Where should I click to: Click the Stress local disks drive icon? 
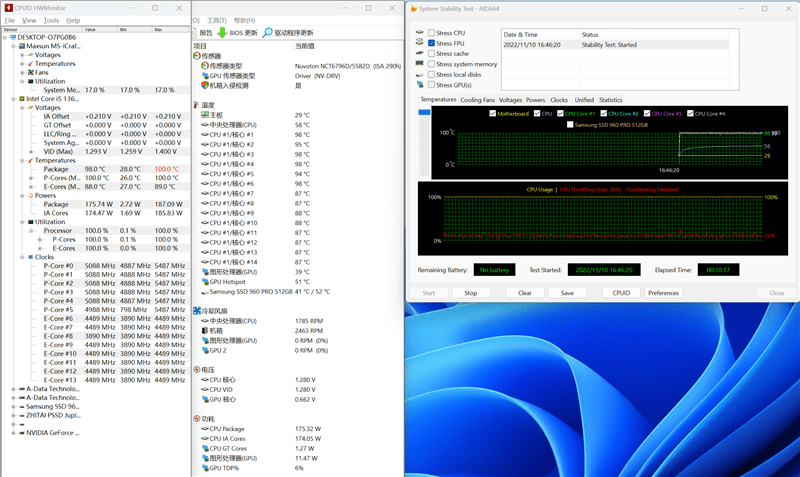pos(419,74)
